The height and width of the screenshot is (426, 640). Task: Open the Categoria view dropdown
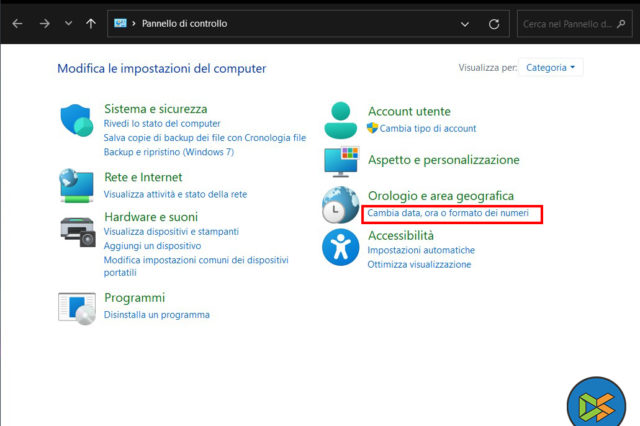550,67
